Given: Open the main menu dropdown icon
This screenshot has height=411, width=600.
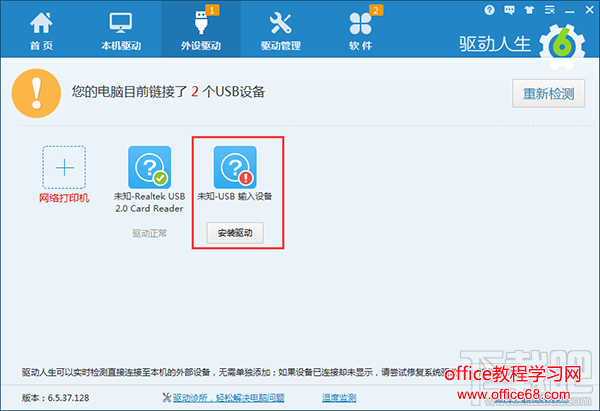Looking at the screenshot, I should (549, 10).
